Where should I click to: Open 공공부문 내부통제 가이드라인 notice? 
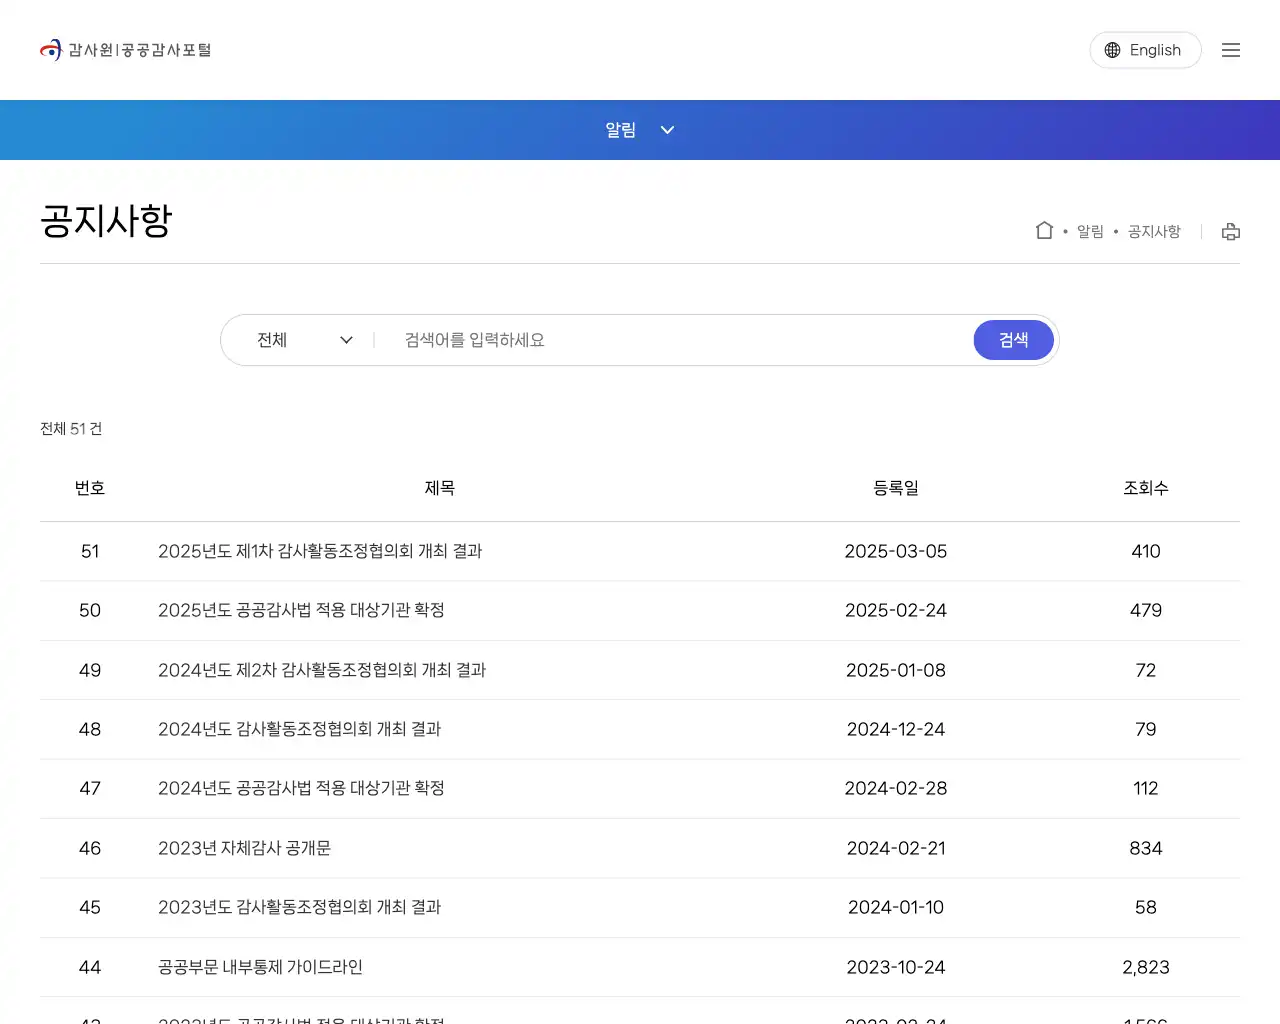point(261,967)
